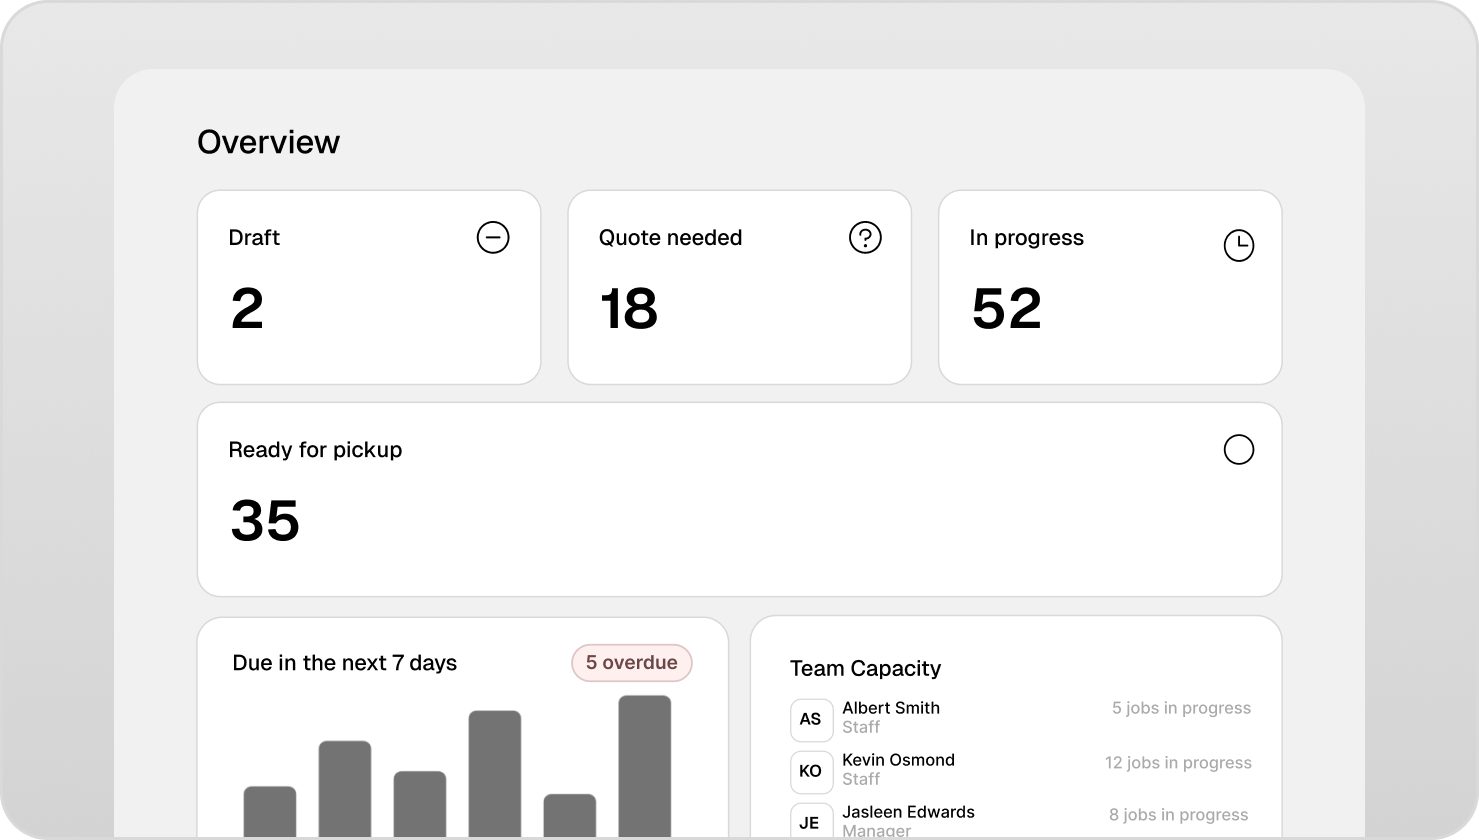Click the minus icon on the Draft card
Viewport: 1479px width, 840px height.
click(x=492, y=237)
